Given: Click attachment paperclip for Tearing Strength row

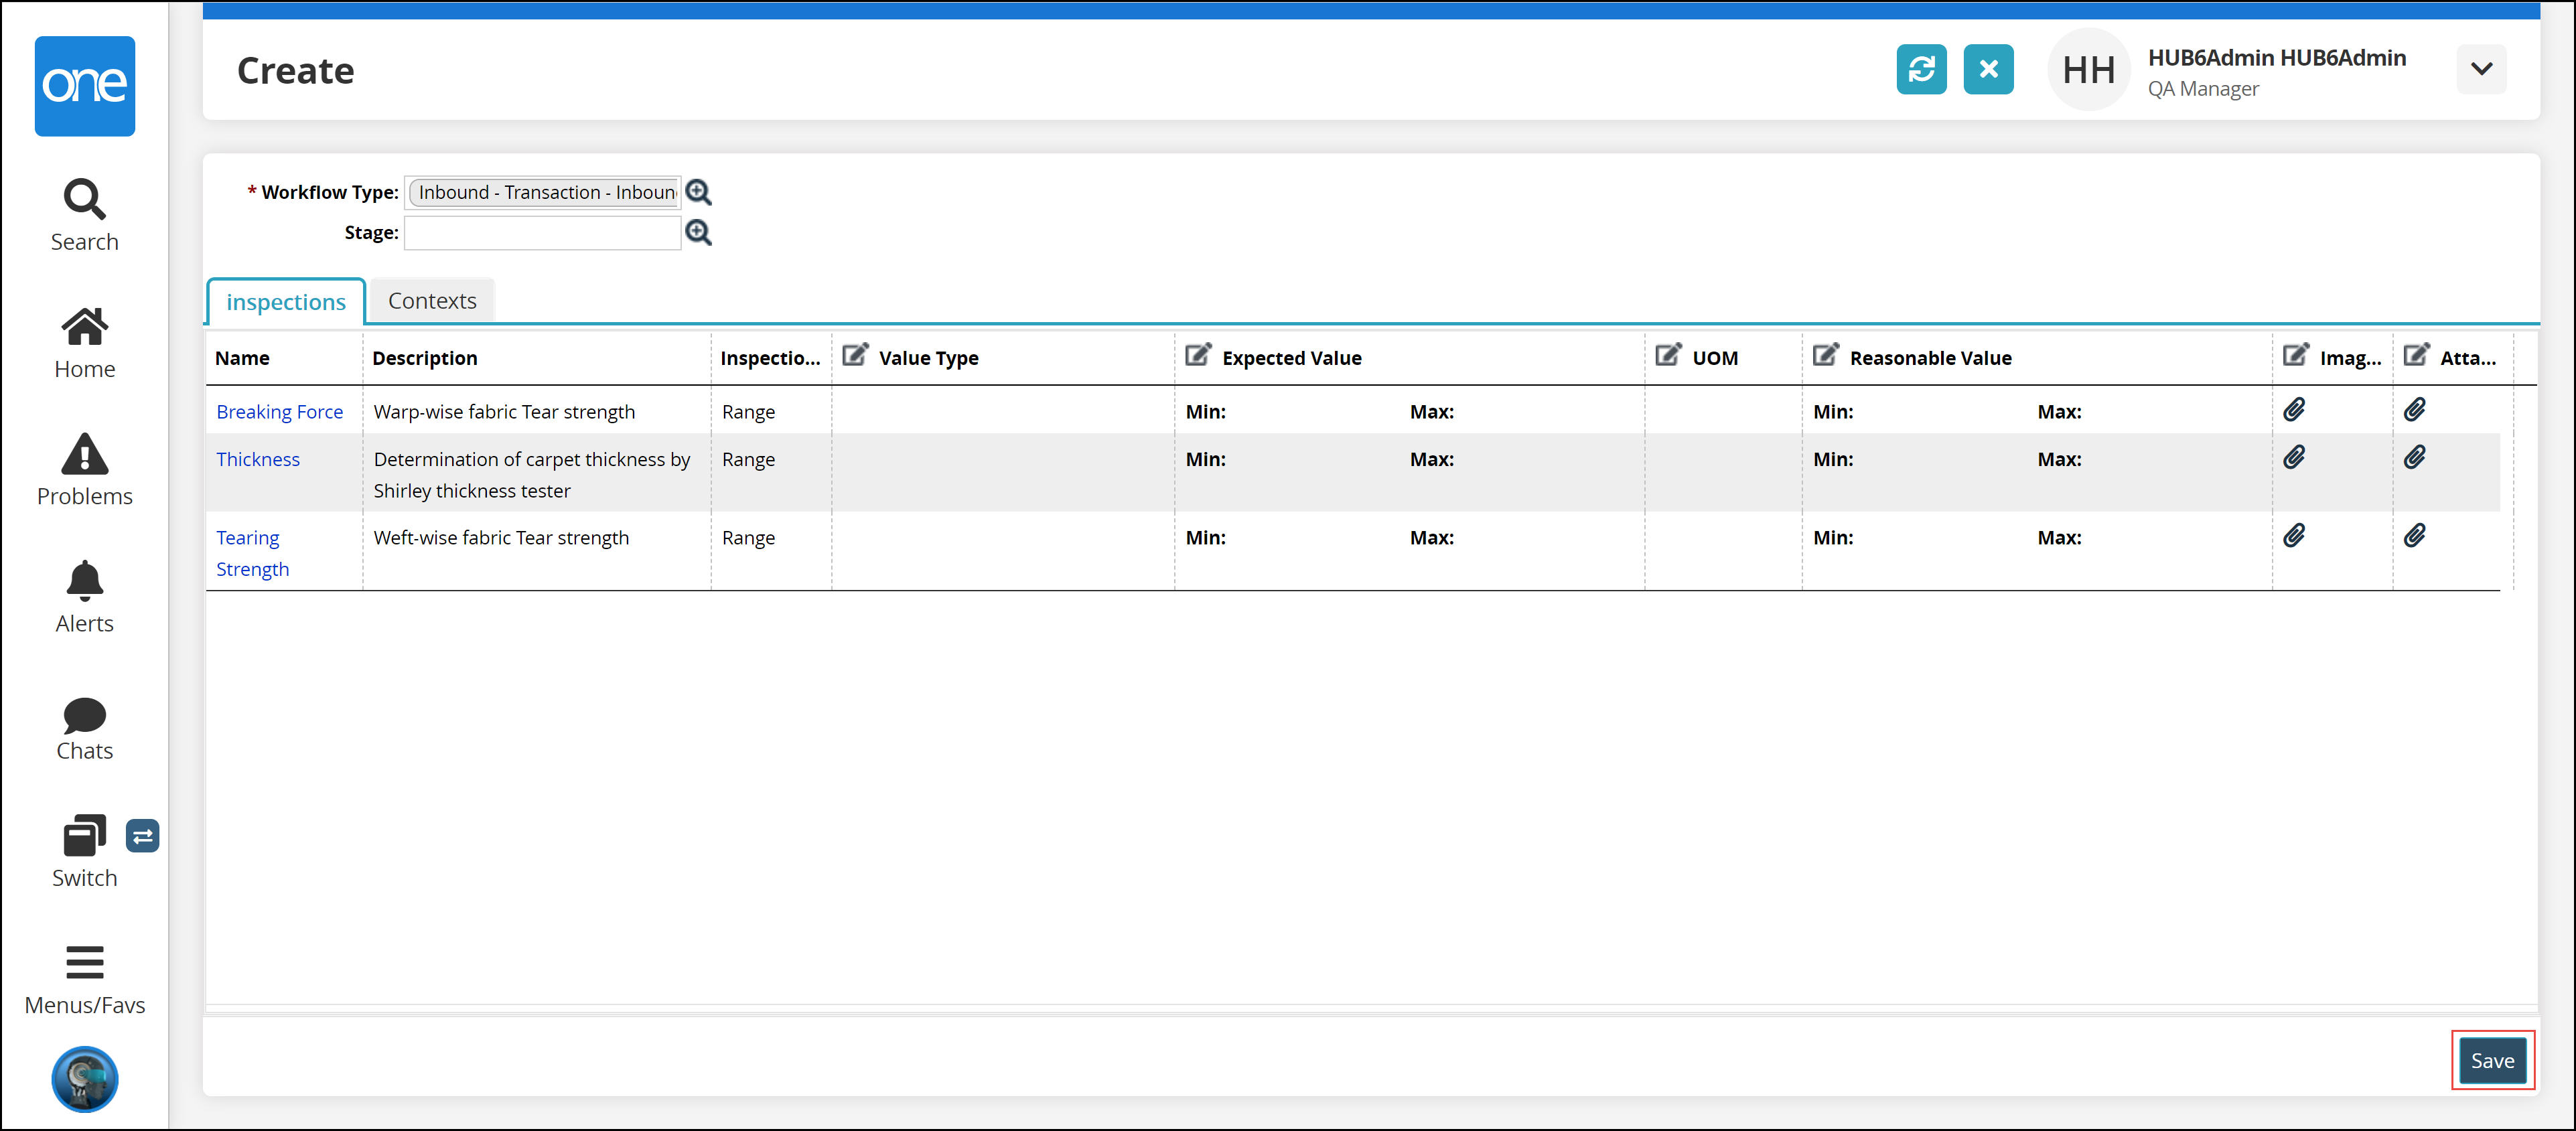Looking at the screenshot, I should click(2413, 536).
